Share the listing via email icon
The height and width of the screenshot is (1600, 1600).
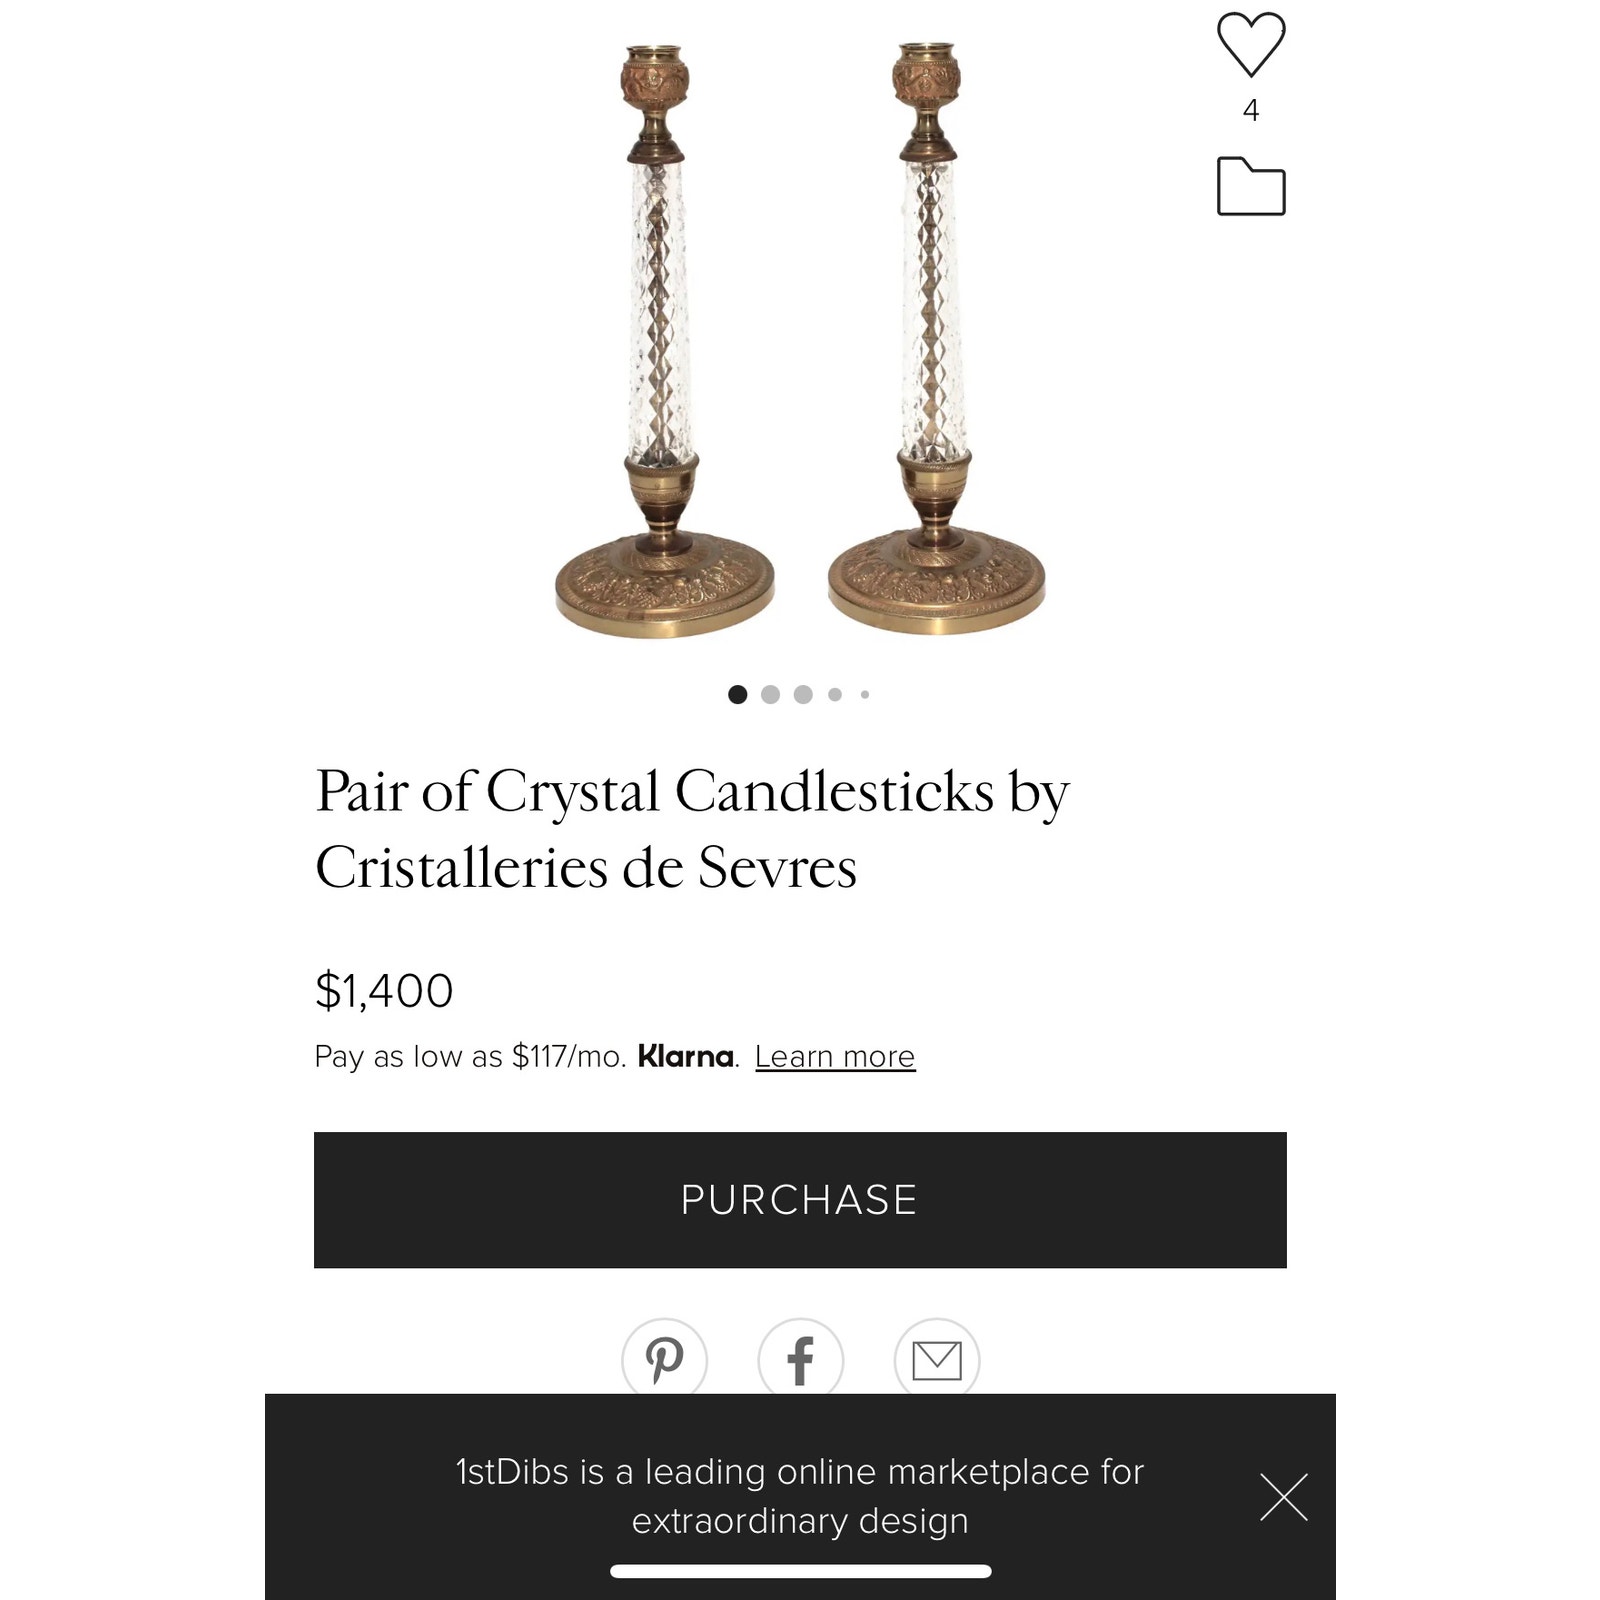[936, 1359]
